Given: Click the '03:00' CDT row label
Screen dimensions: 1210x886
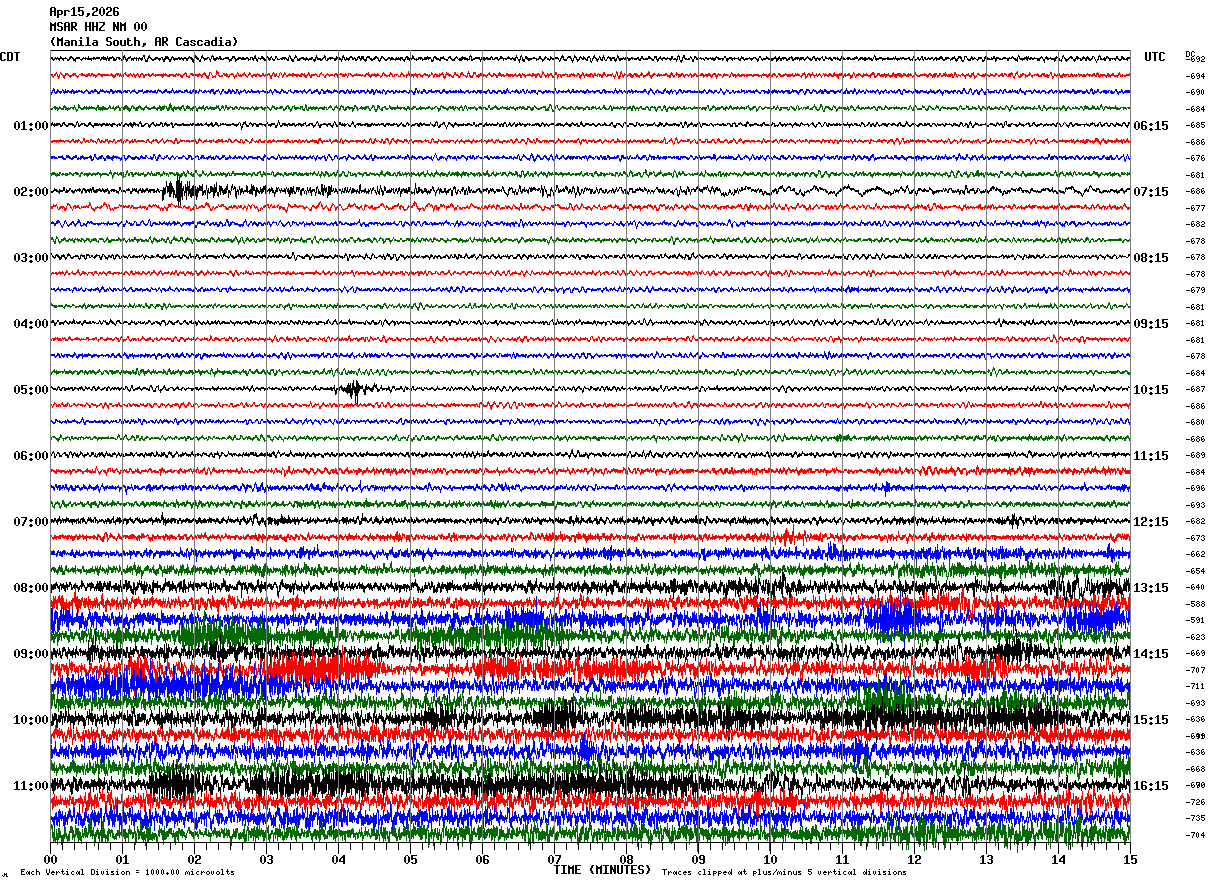Looking at the screenshot, I should (31, 258).
